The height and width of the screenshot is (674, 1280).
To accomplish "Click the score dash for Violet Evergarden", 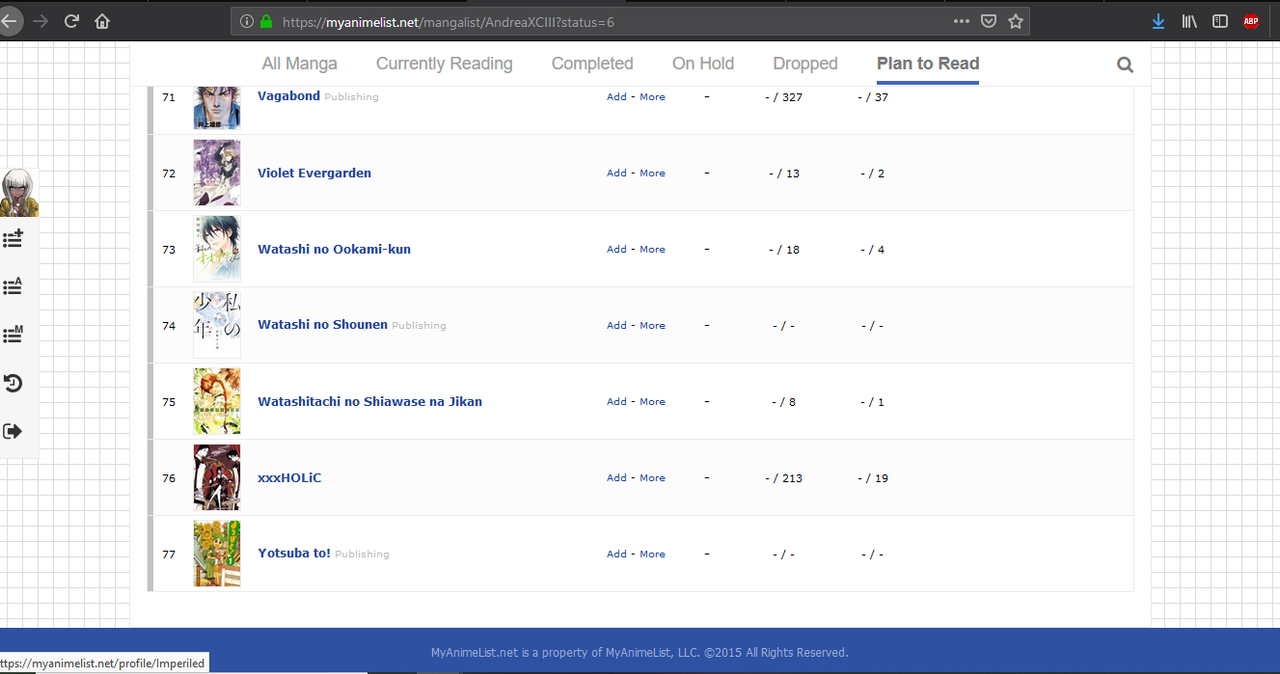I will pyautogui.click(x=707, y=173).
